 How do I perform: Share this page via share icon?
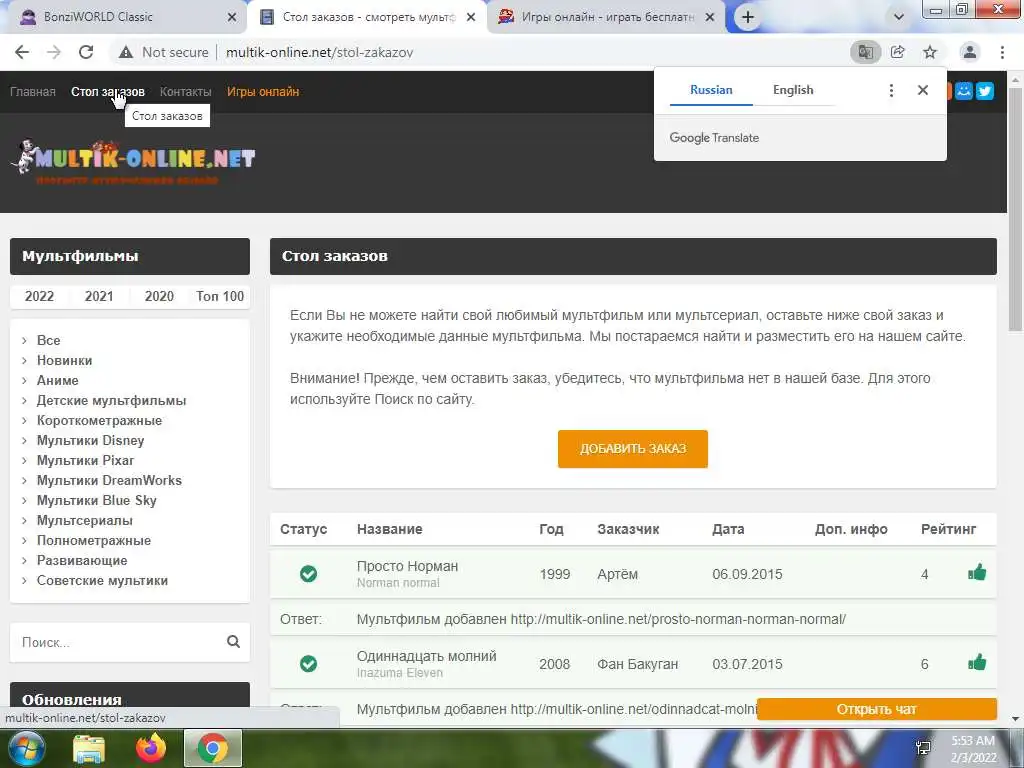coord(898,52)
